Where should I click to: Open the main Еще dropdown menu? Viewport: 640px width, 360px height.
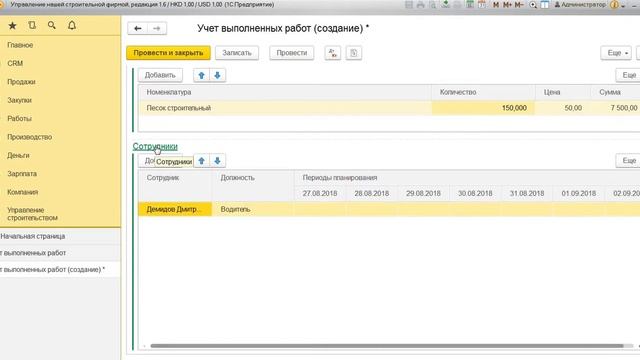click(616, 53)
